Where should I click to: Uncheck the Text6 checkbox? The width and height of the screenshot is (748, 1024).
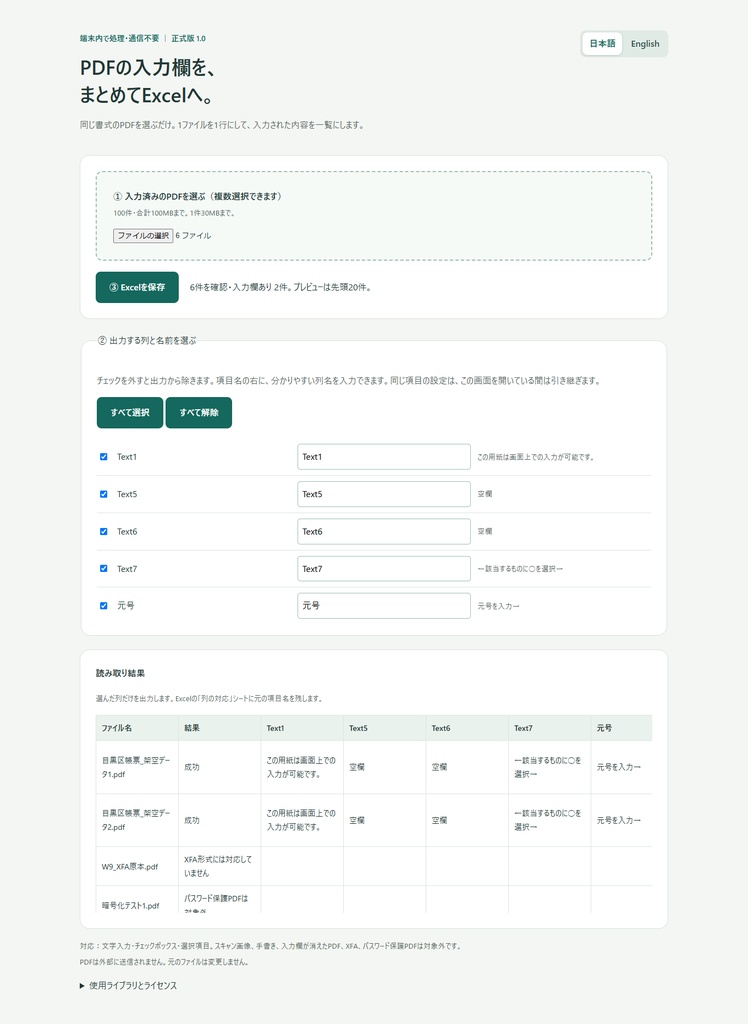(x=103, y=532)
